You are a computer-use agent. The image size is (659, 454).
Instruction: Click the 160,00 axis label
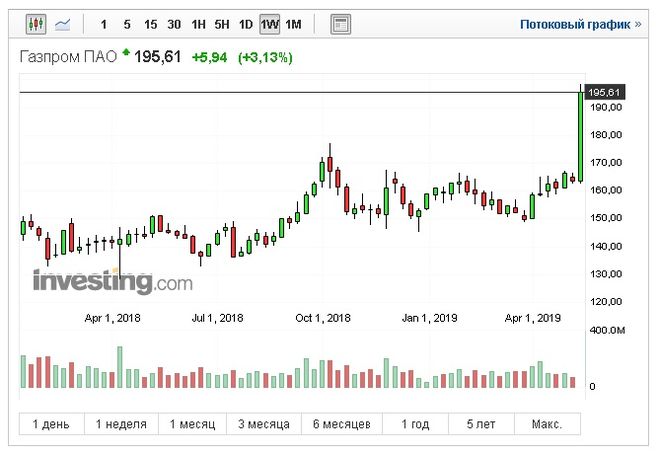pos(606,190)
